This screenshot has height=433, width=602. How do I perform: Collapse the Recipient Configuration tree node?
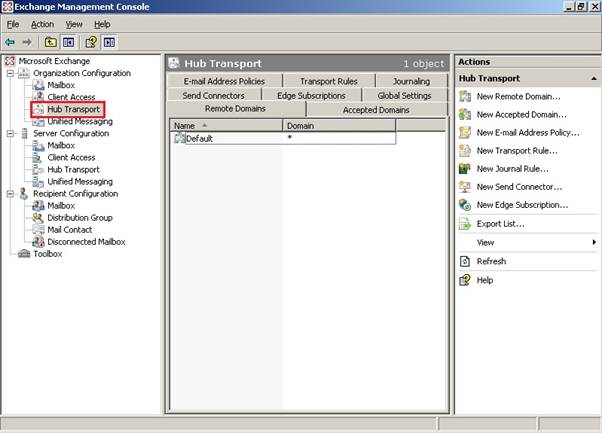click(x=10, y=194)
